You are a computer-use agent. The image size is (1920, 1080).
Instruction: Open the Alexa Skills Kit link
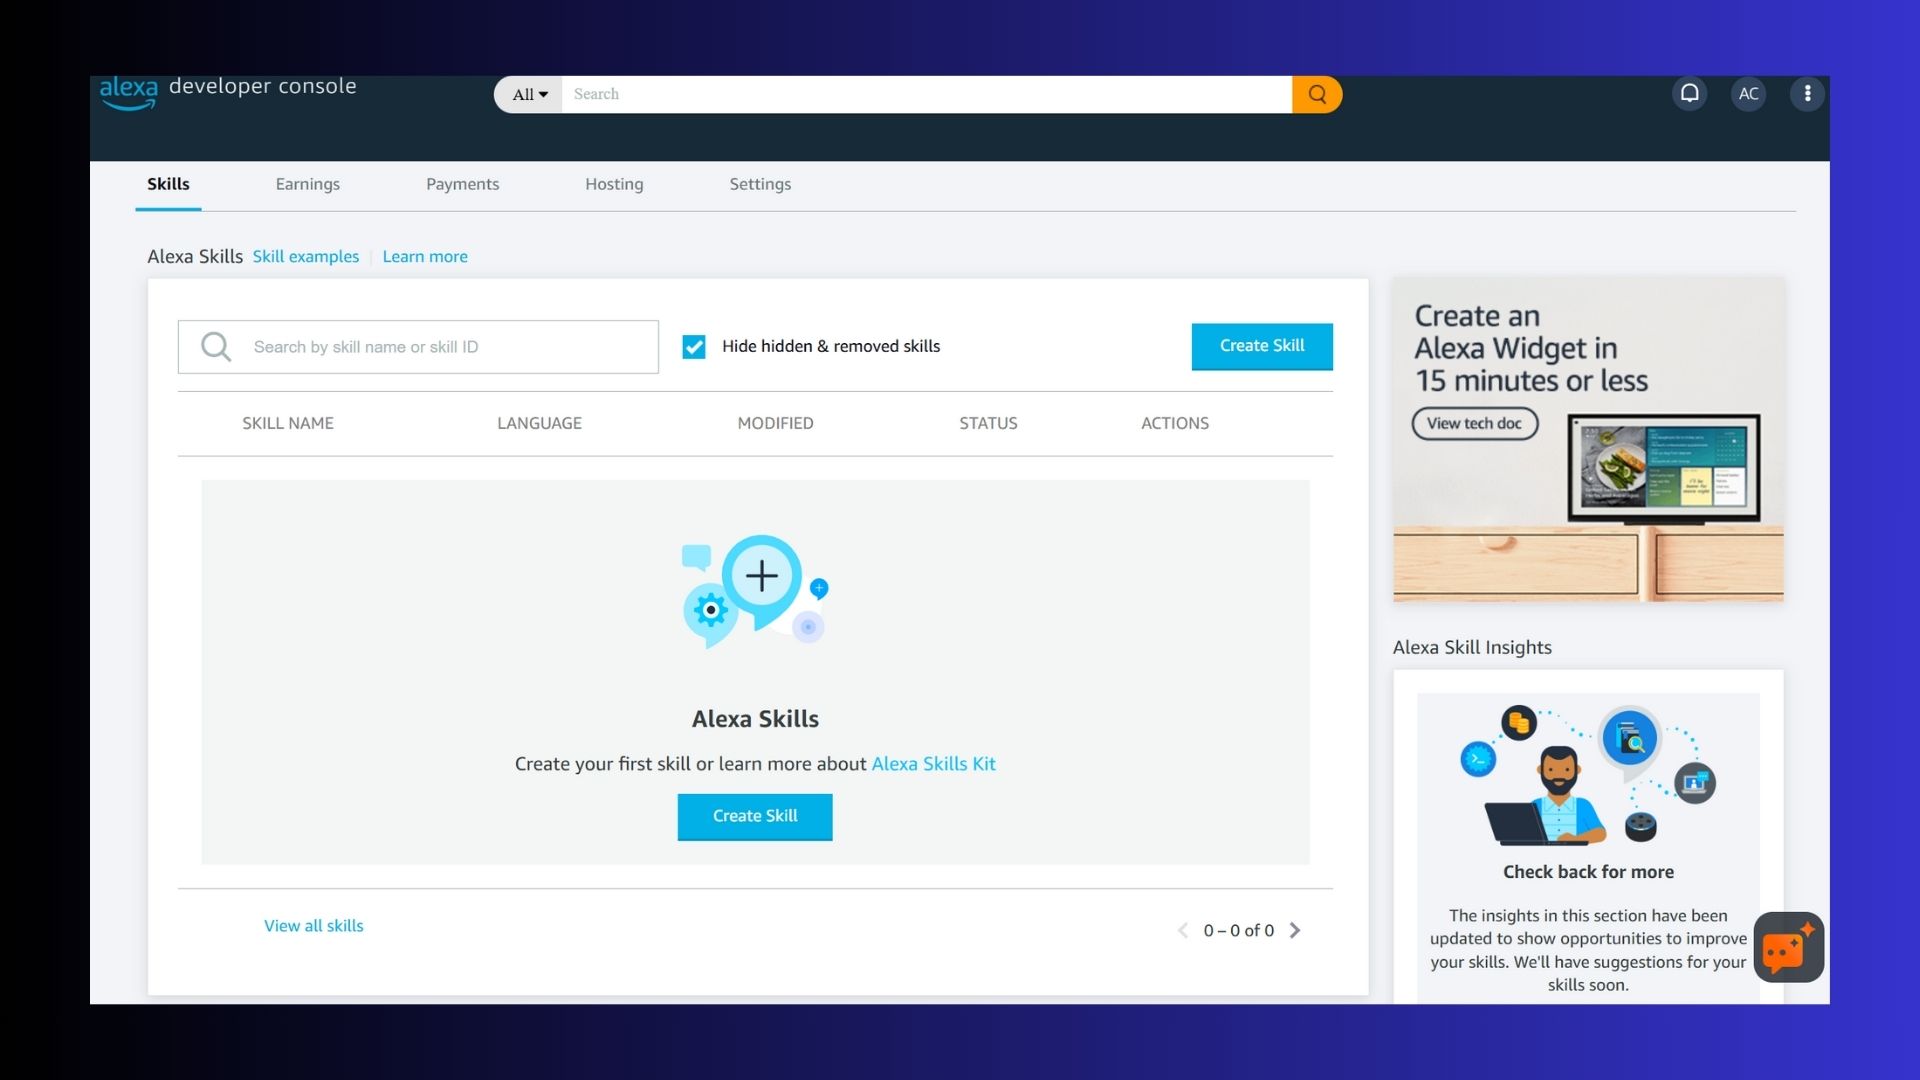(932, 763)
